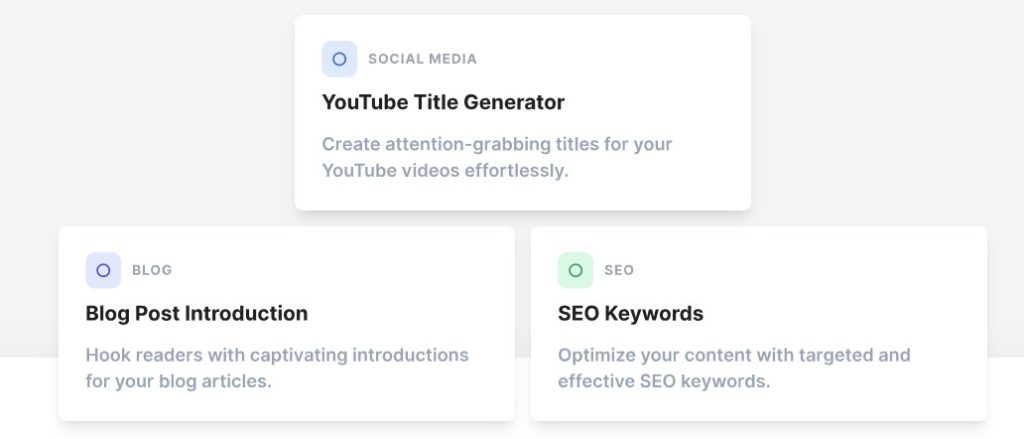1024x439 pixels.
Task: Click the blue Social Media category icon
Action: tap(339, 59)
